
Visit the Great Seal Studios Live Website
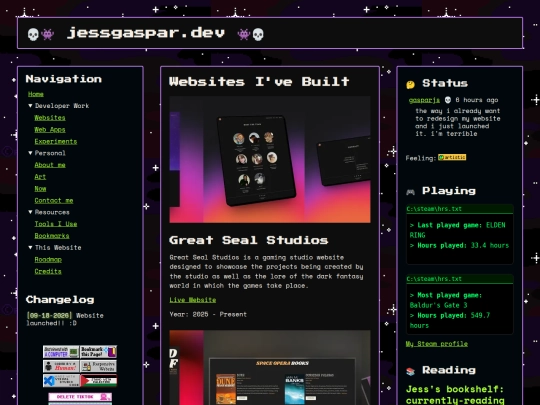pos(193,300)
